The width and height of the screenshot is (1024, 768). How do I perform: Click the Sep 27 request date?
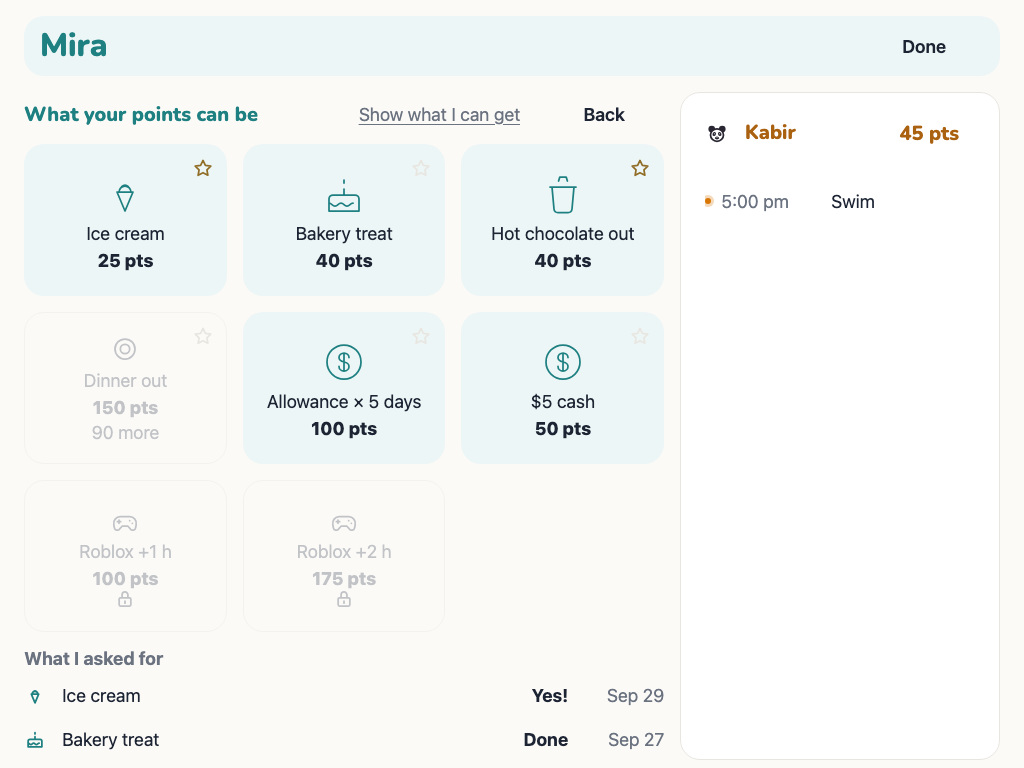click(636, 740)
